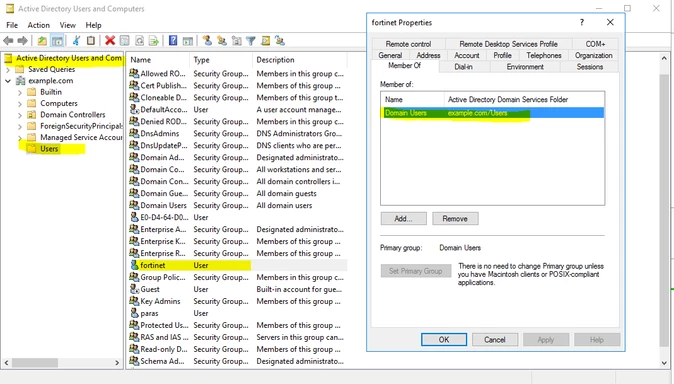Click the dialog help question mark
Screen dimensions: 674x384
582,22
